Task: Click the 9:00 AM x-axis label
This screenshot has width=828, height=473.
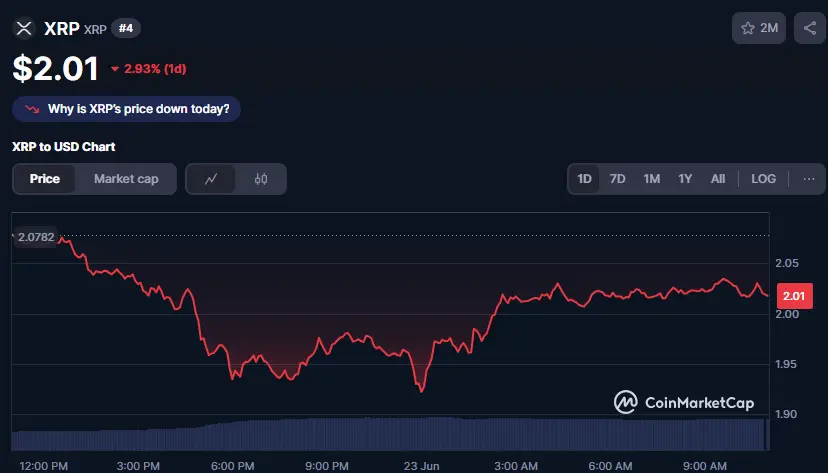Action: pyautogui.click(x=704, y=466)
